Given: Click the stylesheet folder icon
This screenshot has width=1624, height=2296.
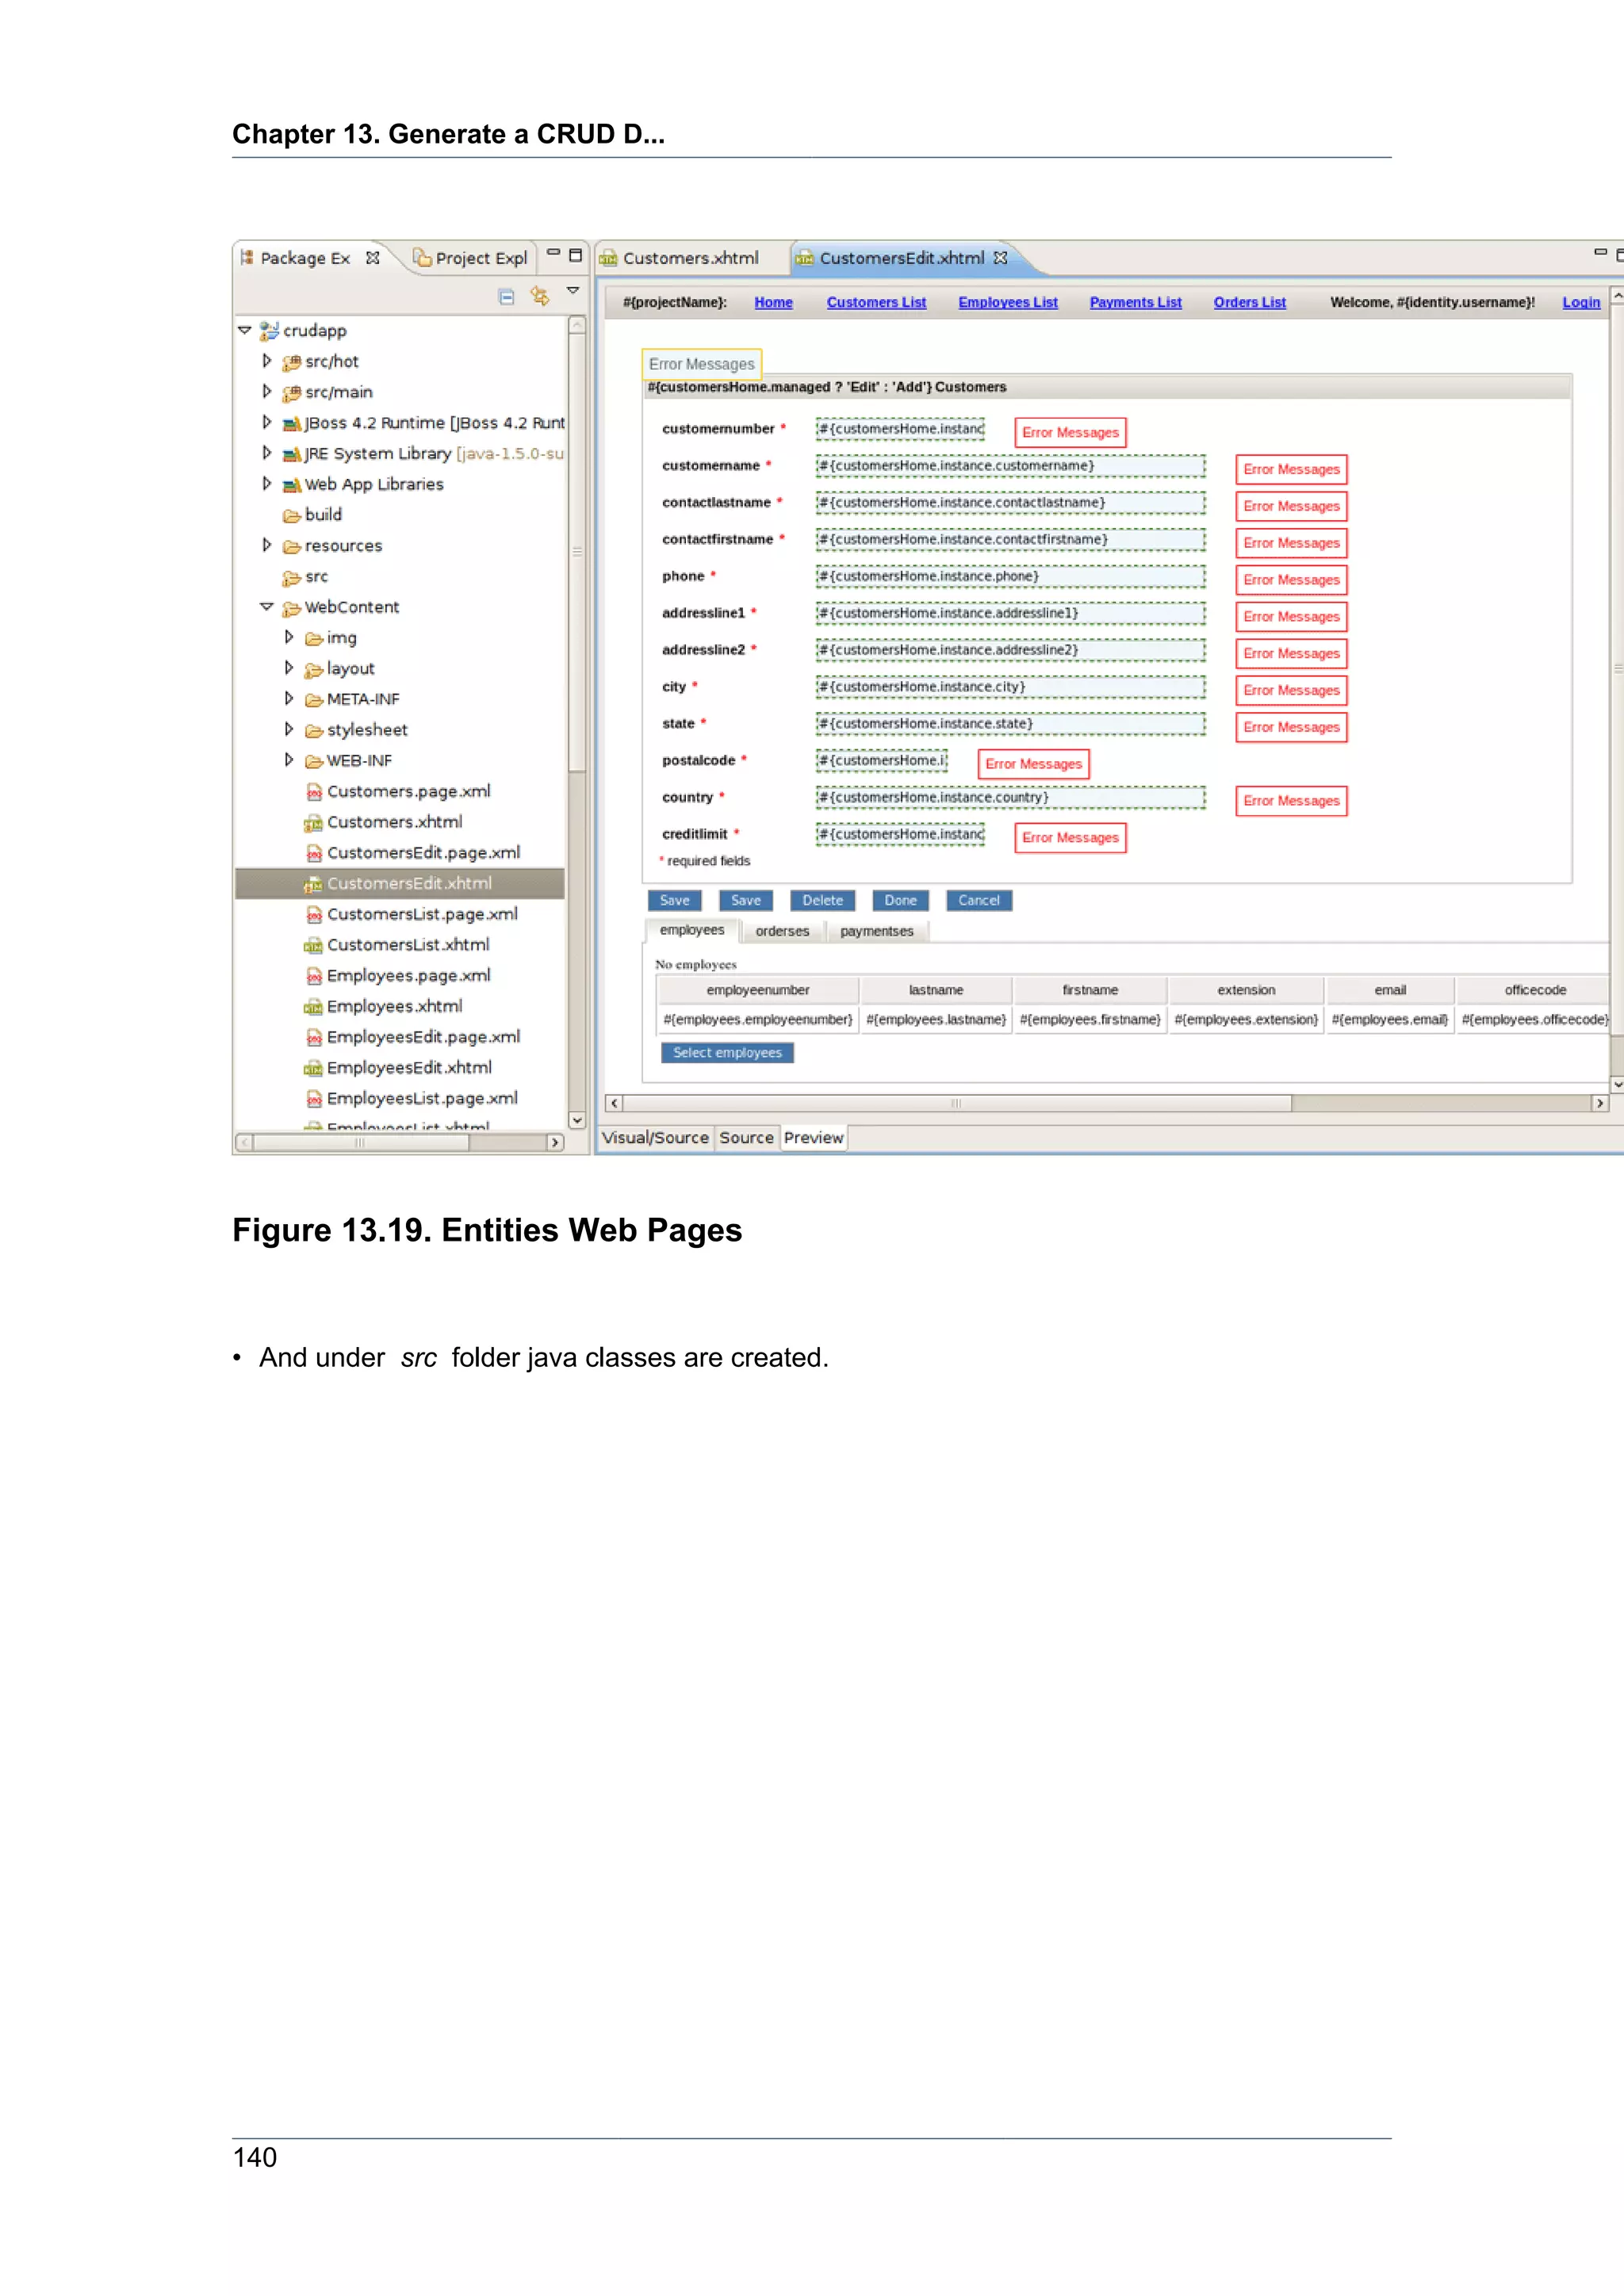Looking at the screenshot, I should (x=313, y=731).
